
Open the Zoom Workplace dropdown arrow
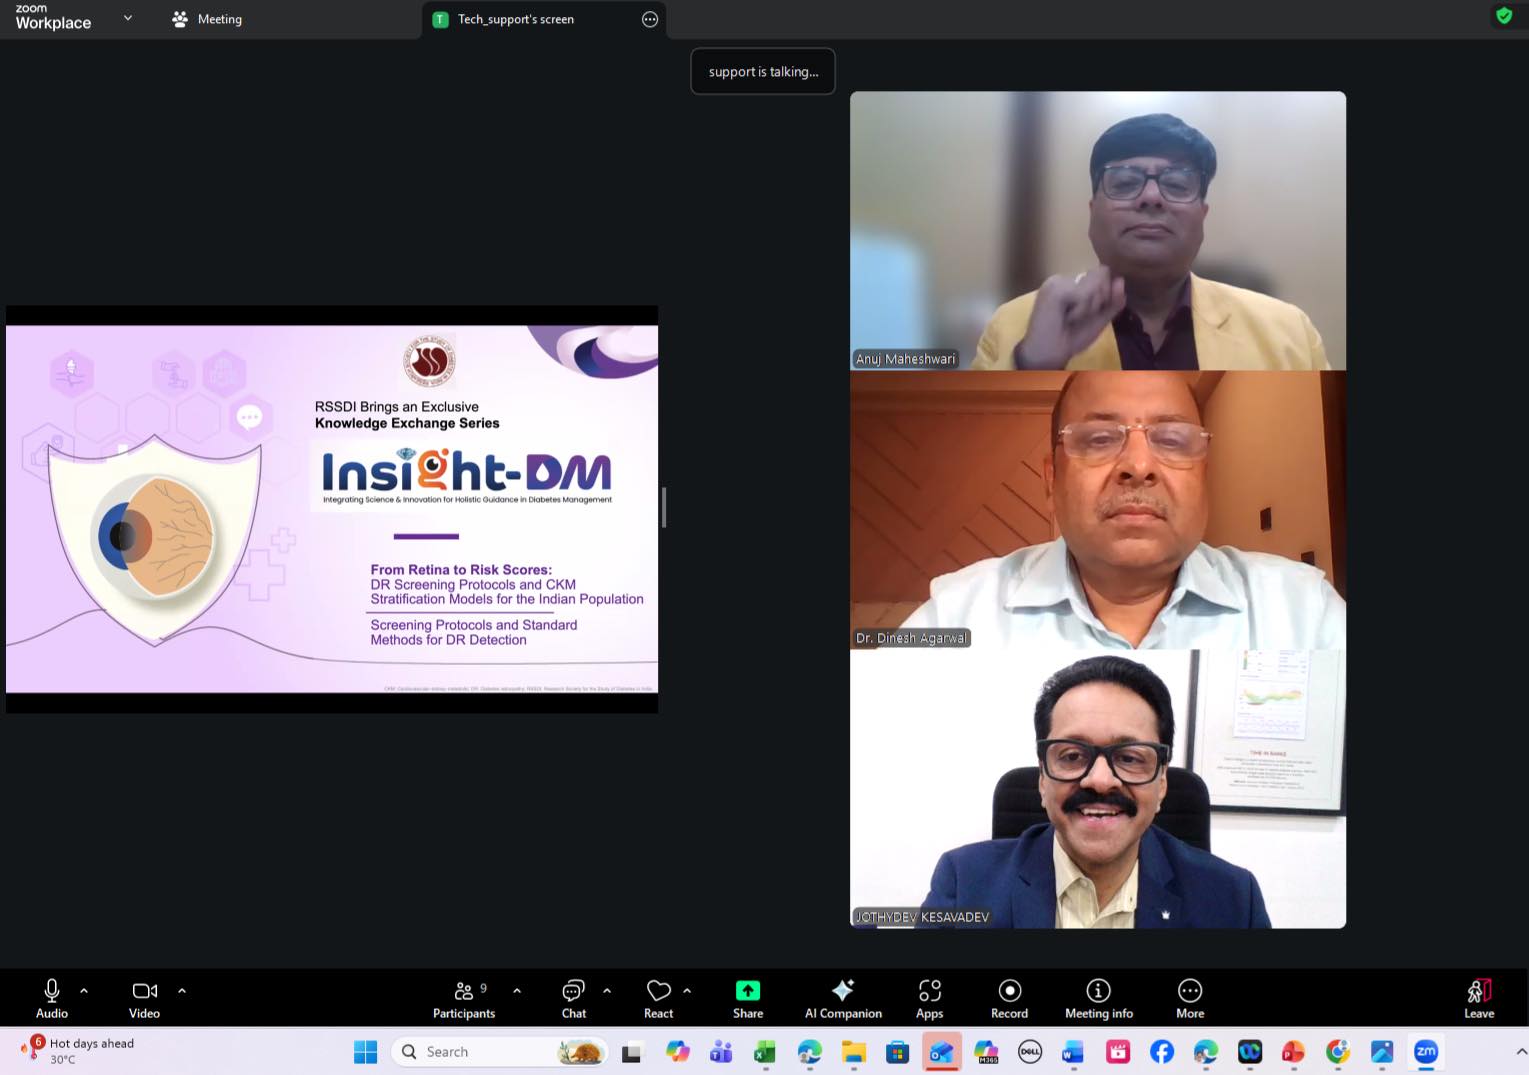click(x=128, y=18)
